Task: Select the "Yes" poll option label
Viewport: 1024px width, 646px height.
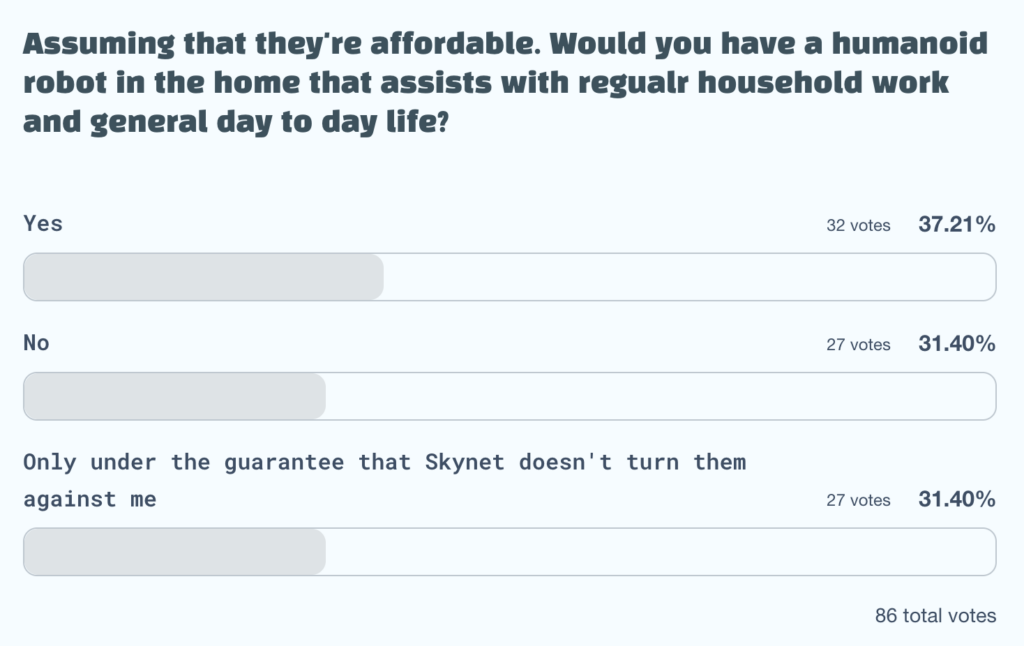Action: [43, 224]
